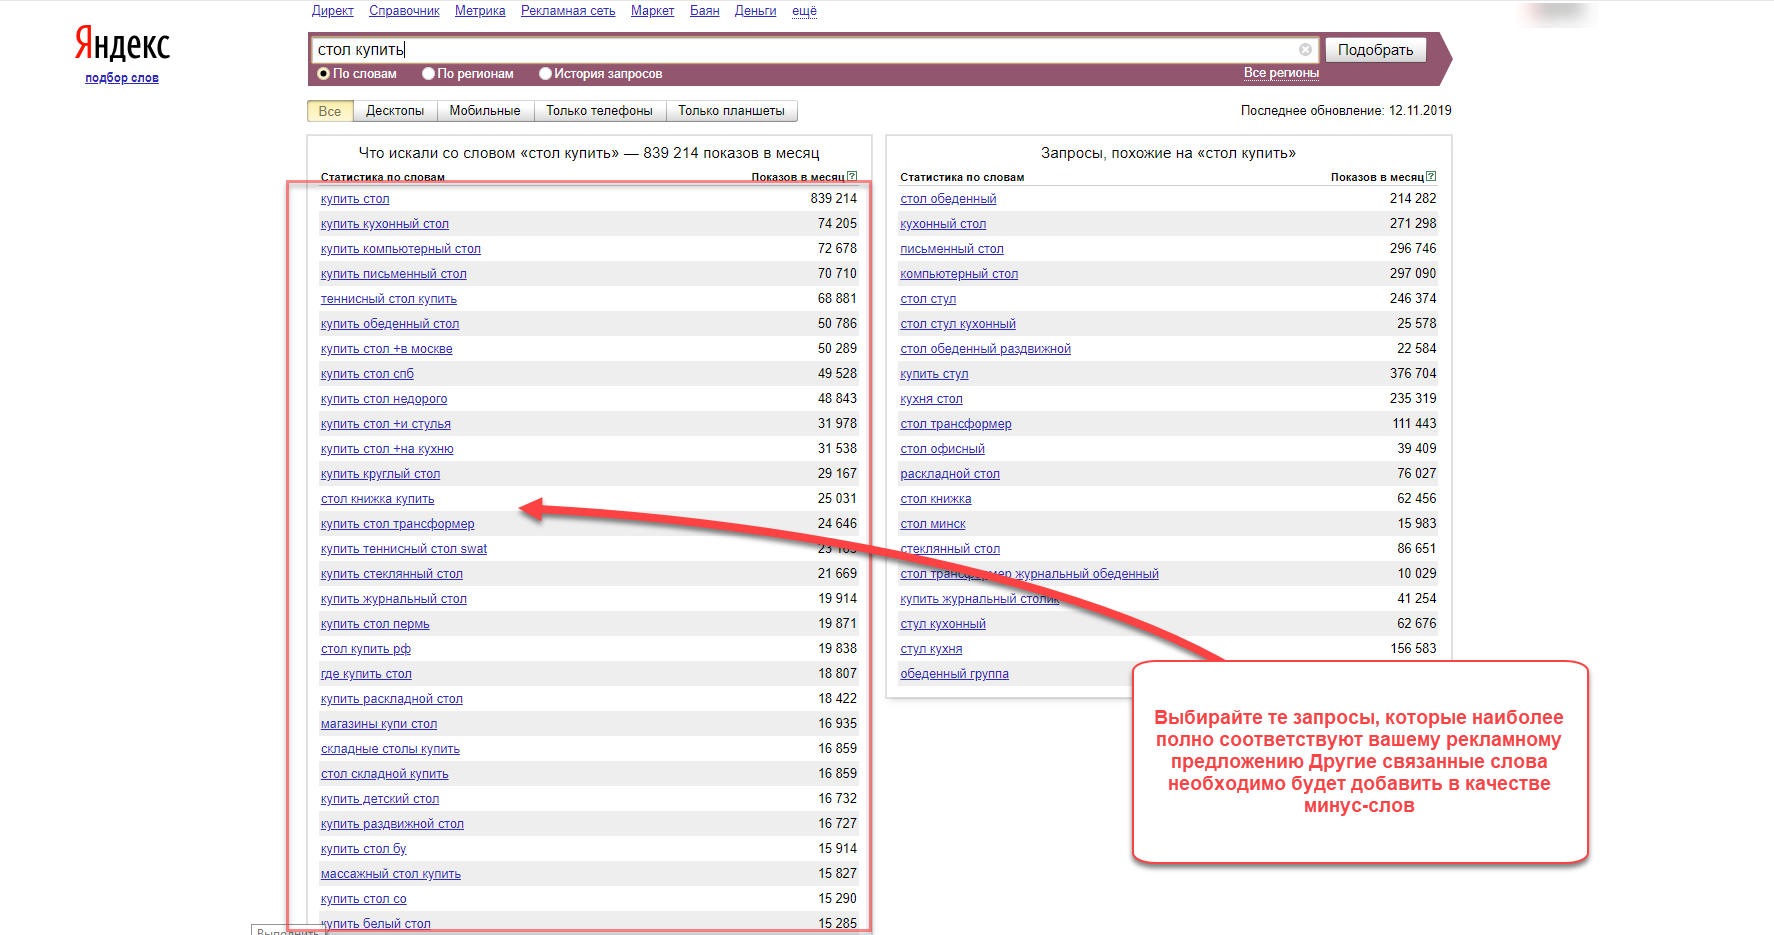This screenshot has height=935, width=1774.
Task: Open query 'купить стол пермь'
Action: [x=375, y=624]
